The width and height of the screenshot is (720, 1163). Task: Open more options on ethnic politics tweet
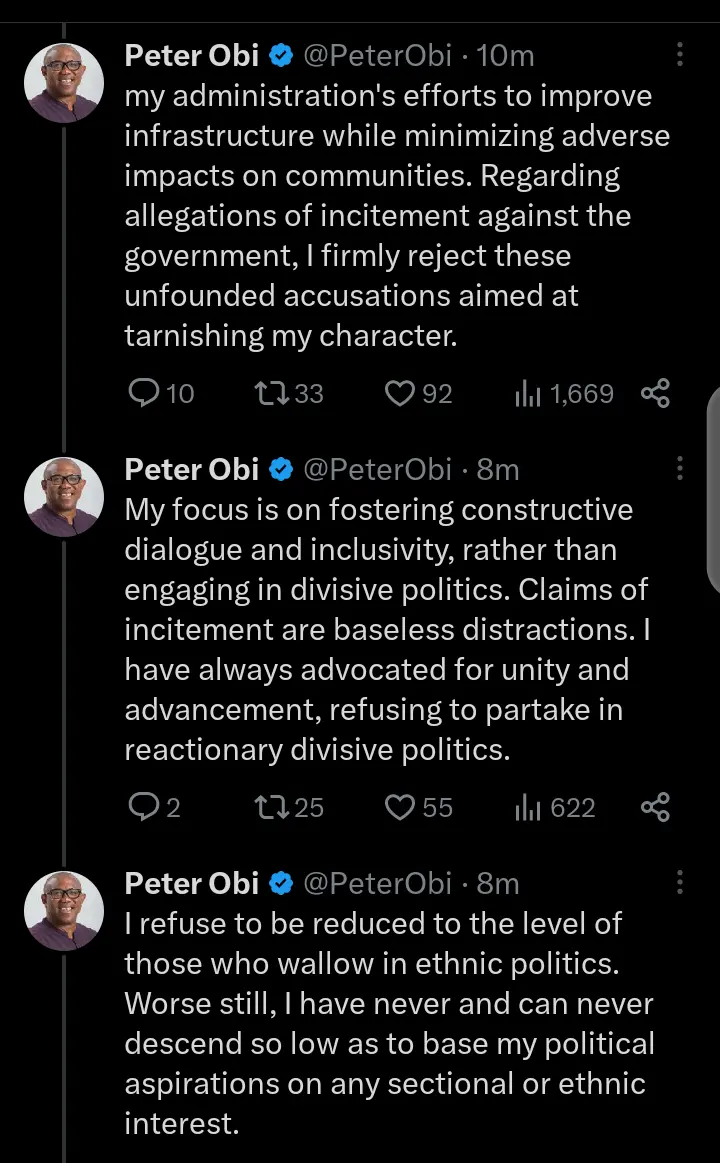click(x=680, y=883)
